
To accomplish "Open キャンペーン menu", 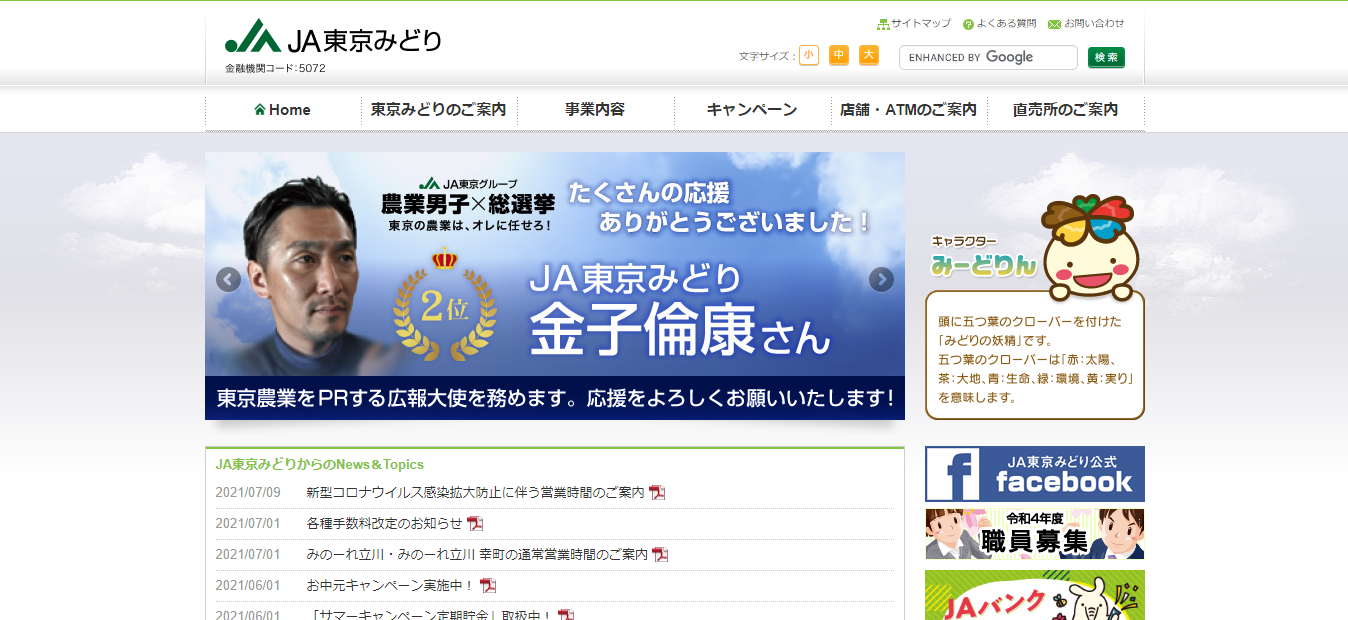I will pyautogui.click(x=752, y=110).
